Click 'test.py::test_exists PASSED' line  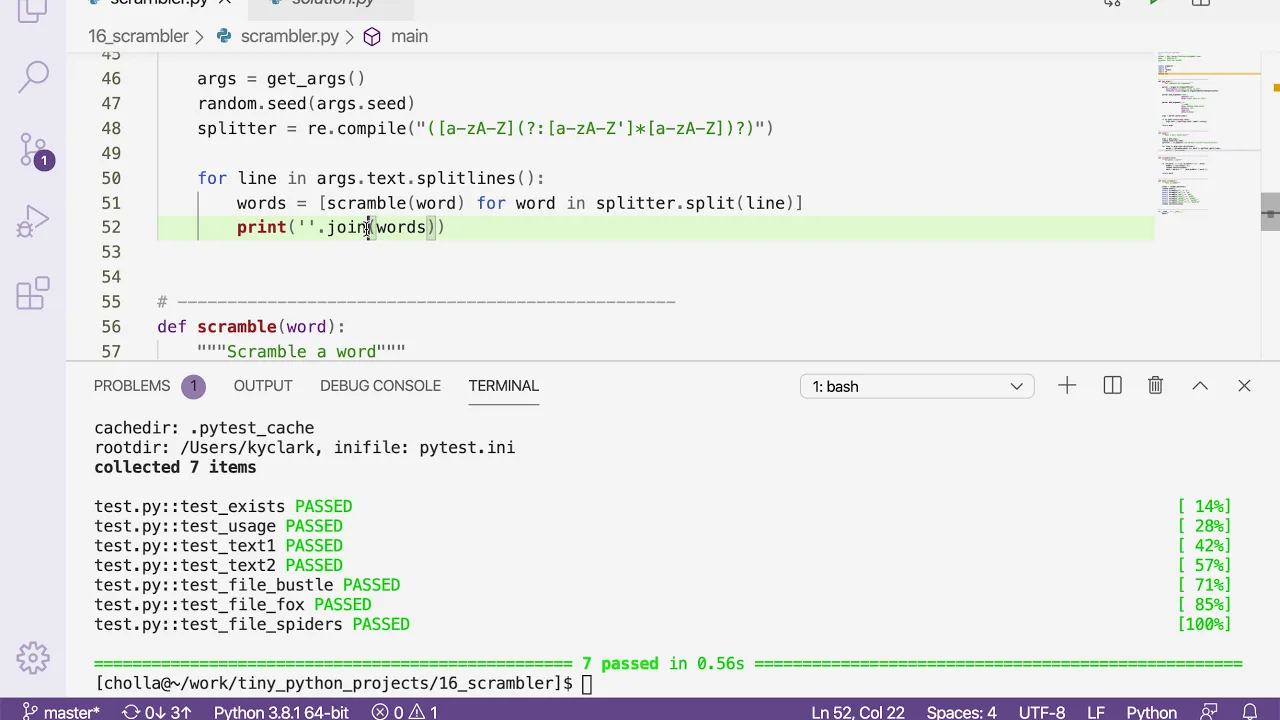(223, 507)
